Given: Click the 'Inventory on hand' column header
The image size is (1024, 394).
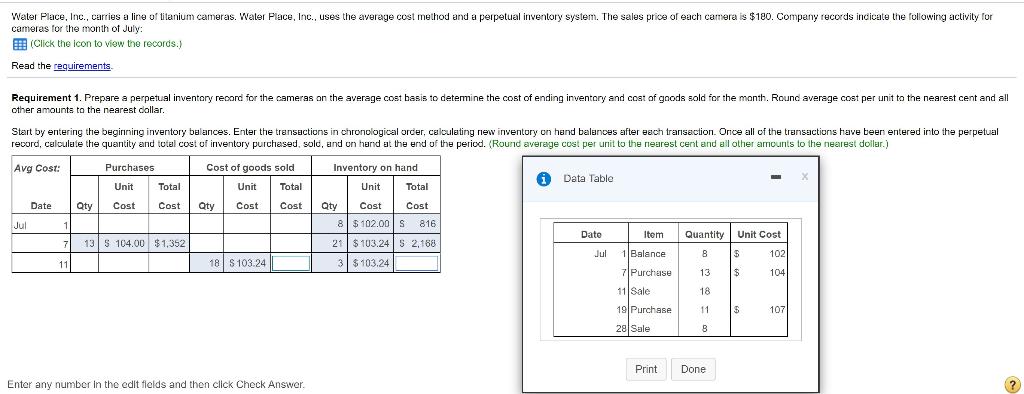Looking at the screenshot, I should (376, 167).
